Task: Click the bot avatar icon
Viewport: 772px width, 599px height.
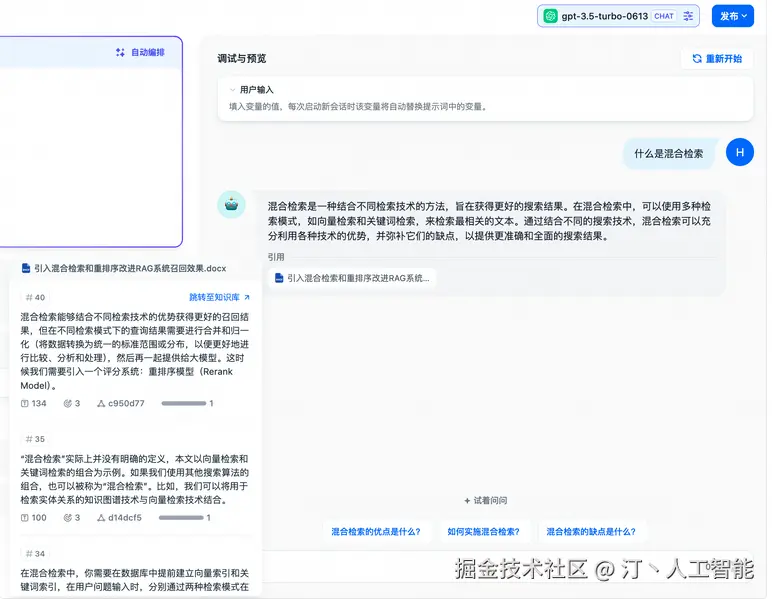Action: (x=231, y=204)
